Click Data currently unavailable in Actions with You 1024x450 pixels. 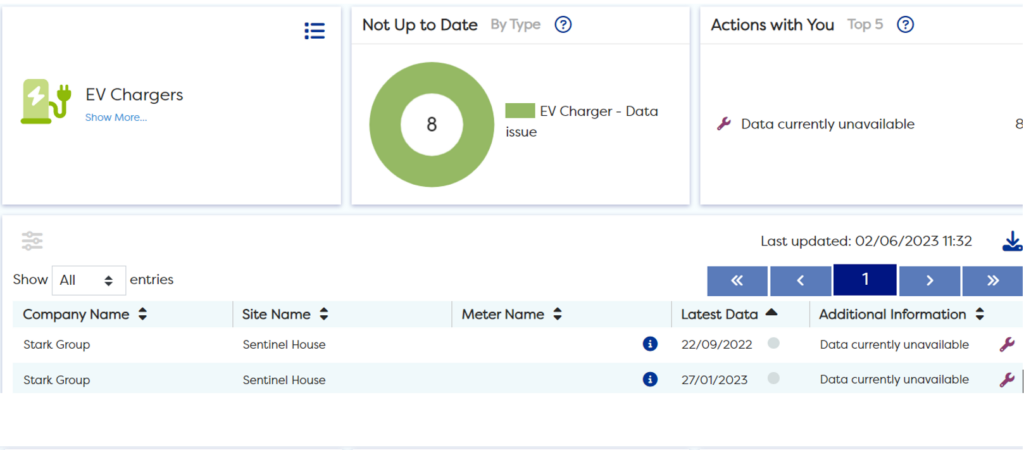(827, 124)
